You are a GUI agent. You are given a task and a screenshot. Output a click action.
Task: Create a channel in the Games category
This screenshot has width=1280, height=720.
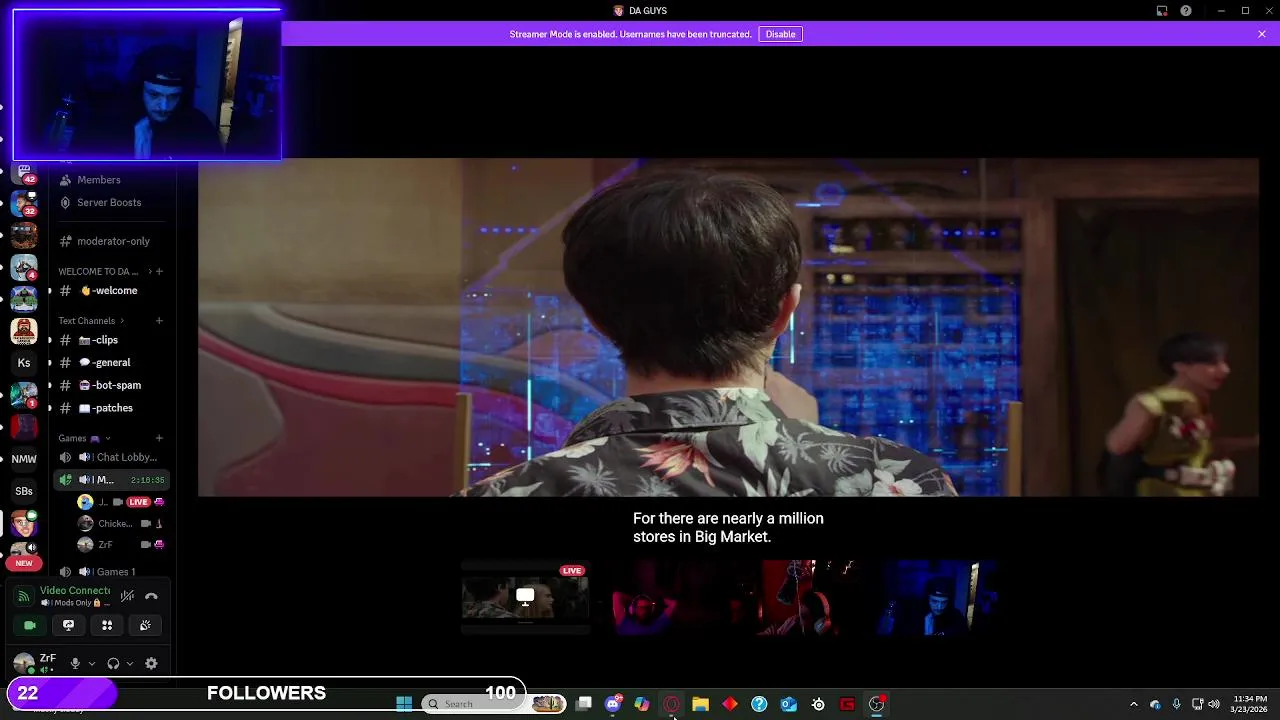(159, 438)
